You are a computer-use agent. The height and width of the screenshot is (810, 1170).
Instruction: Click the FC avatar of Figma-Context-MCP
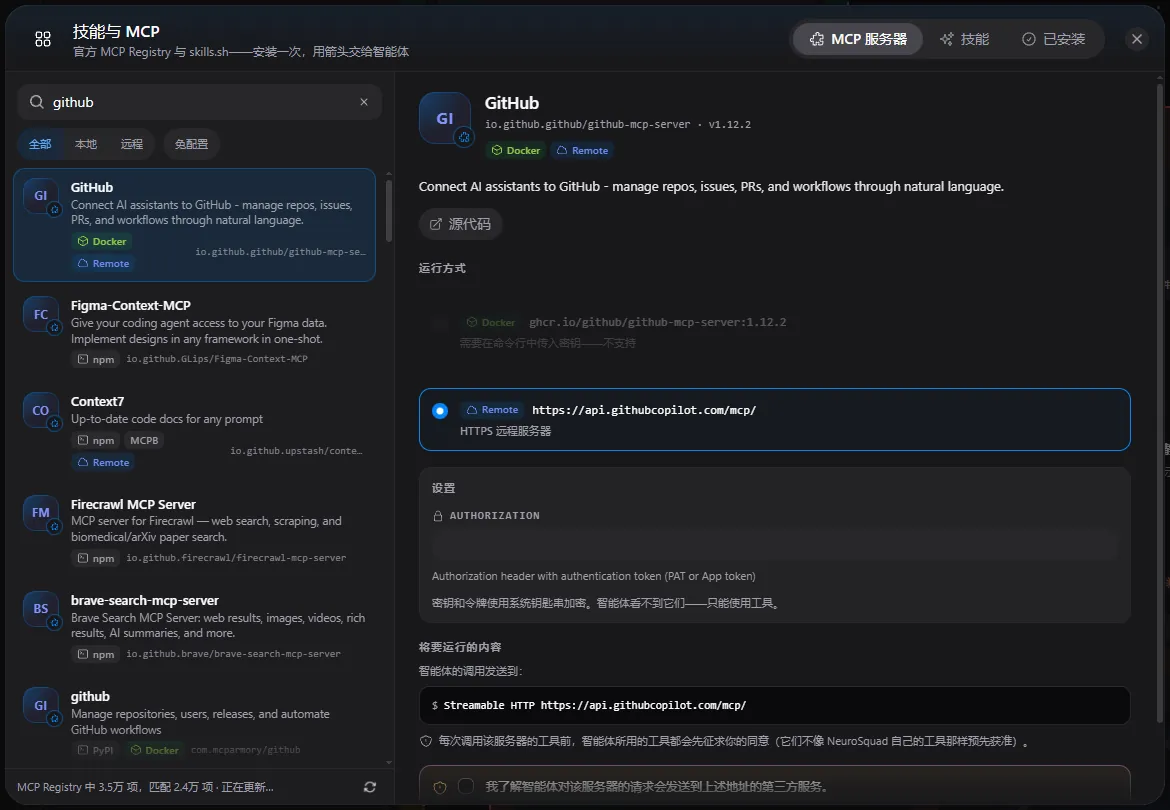[40, 314]
